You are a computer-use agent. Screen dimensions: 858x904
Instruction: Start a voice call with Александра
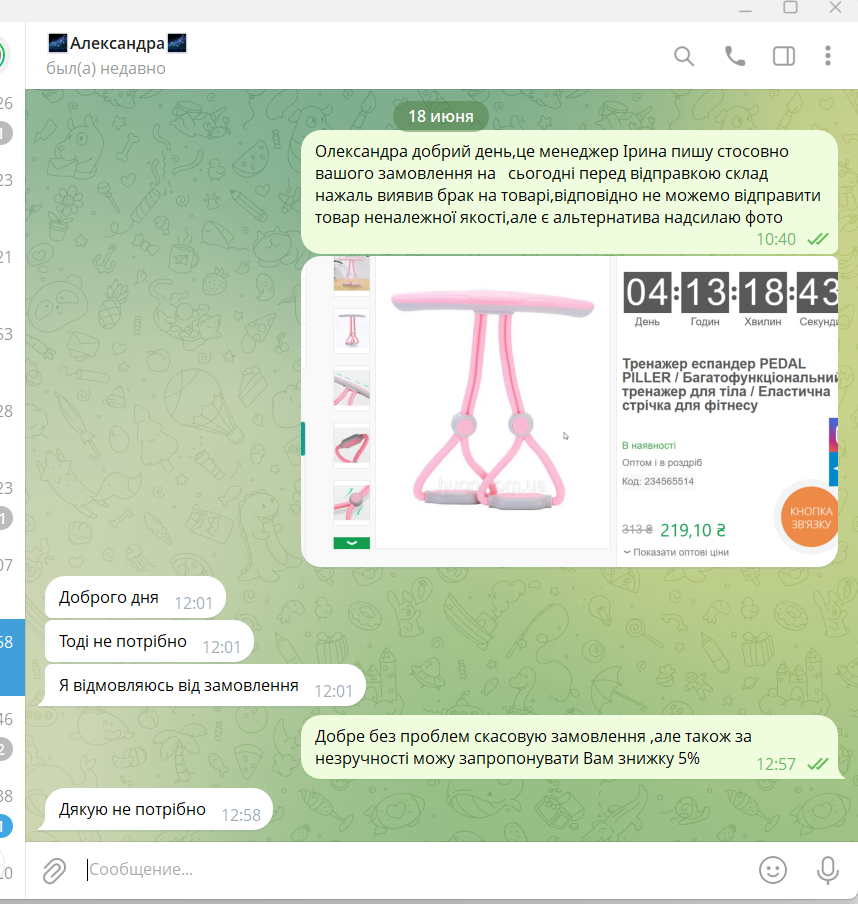point(735,56)
